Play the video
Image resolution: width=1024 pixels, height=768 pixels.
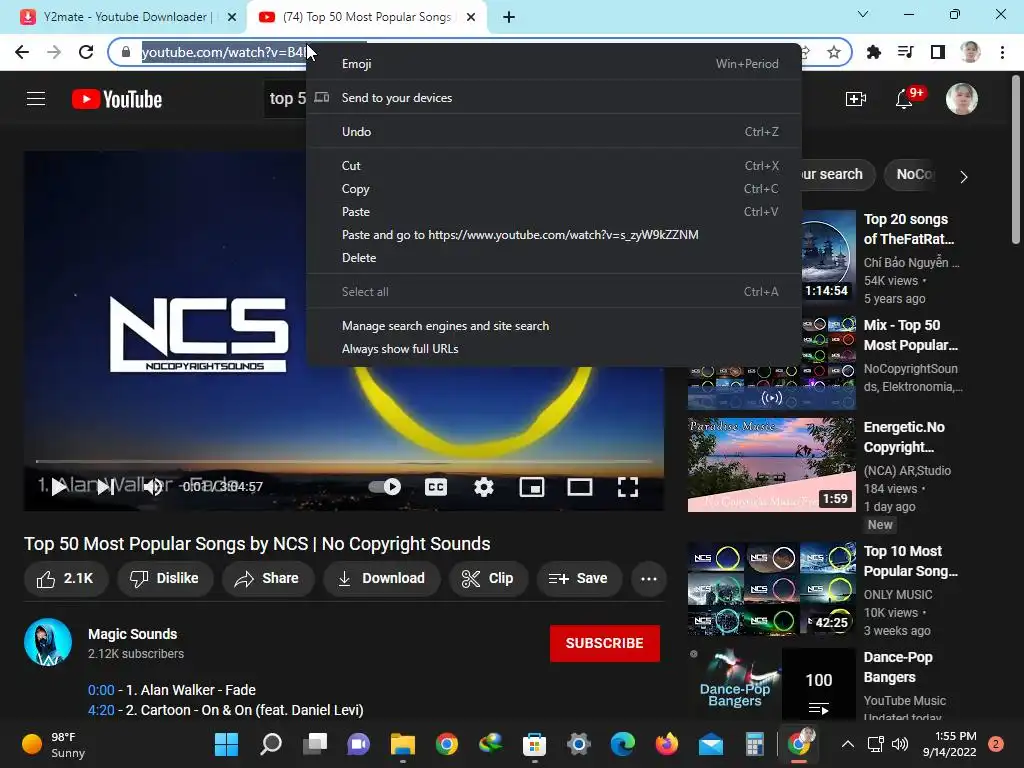(59, 487)
